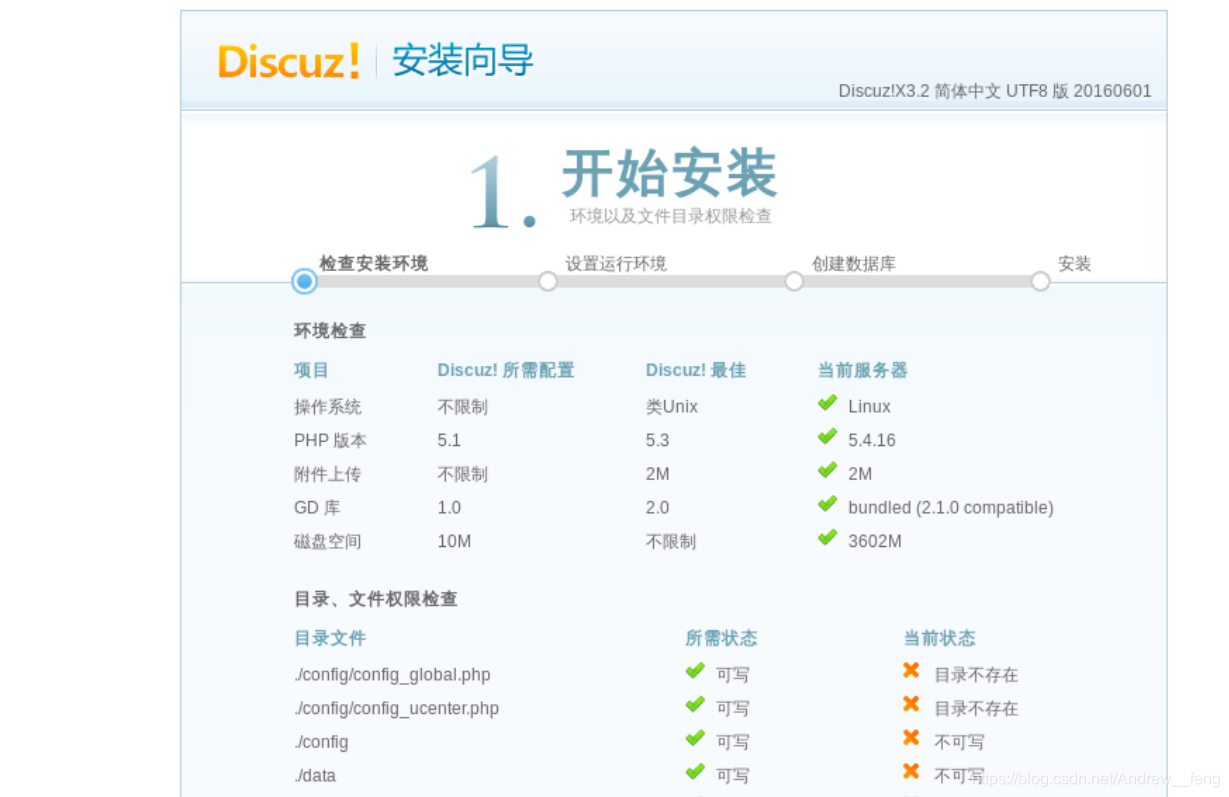Click the orange X for config_global.php

911,671
